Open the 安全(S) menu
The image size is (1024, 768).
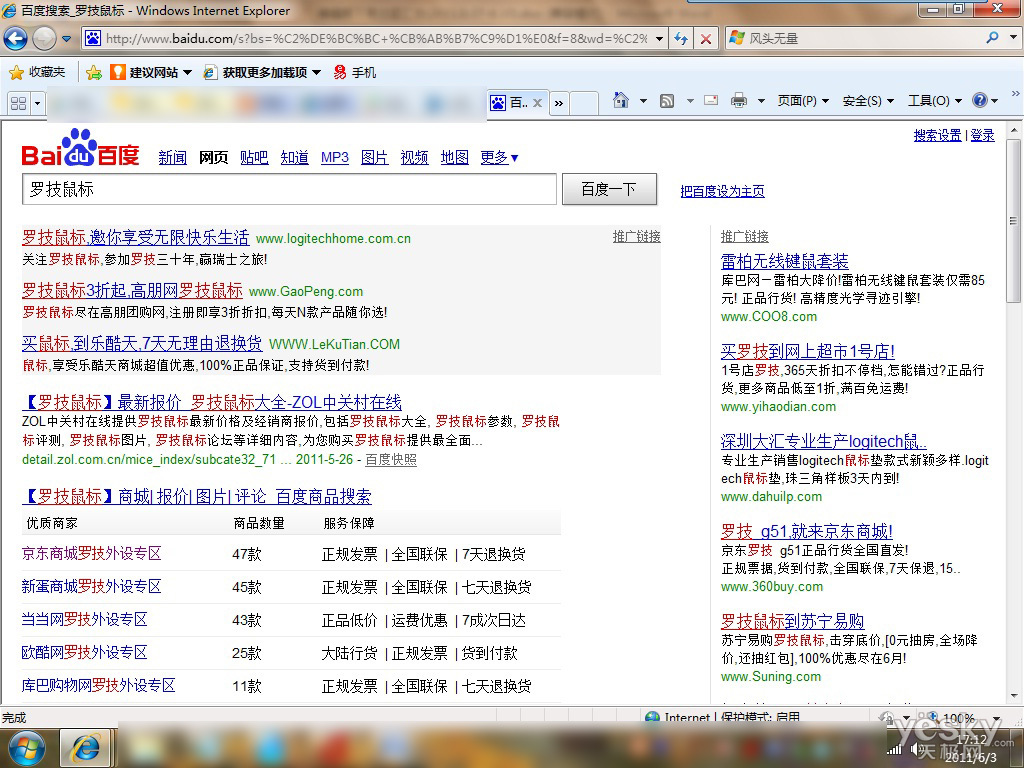pyautogui.click(x=868, y=101)
